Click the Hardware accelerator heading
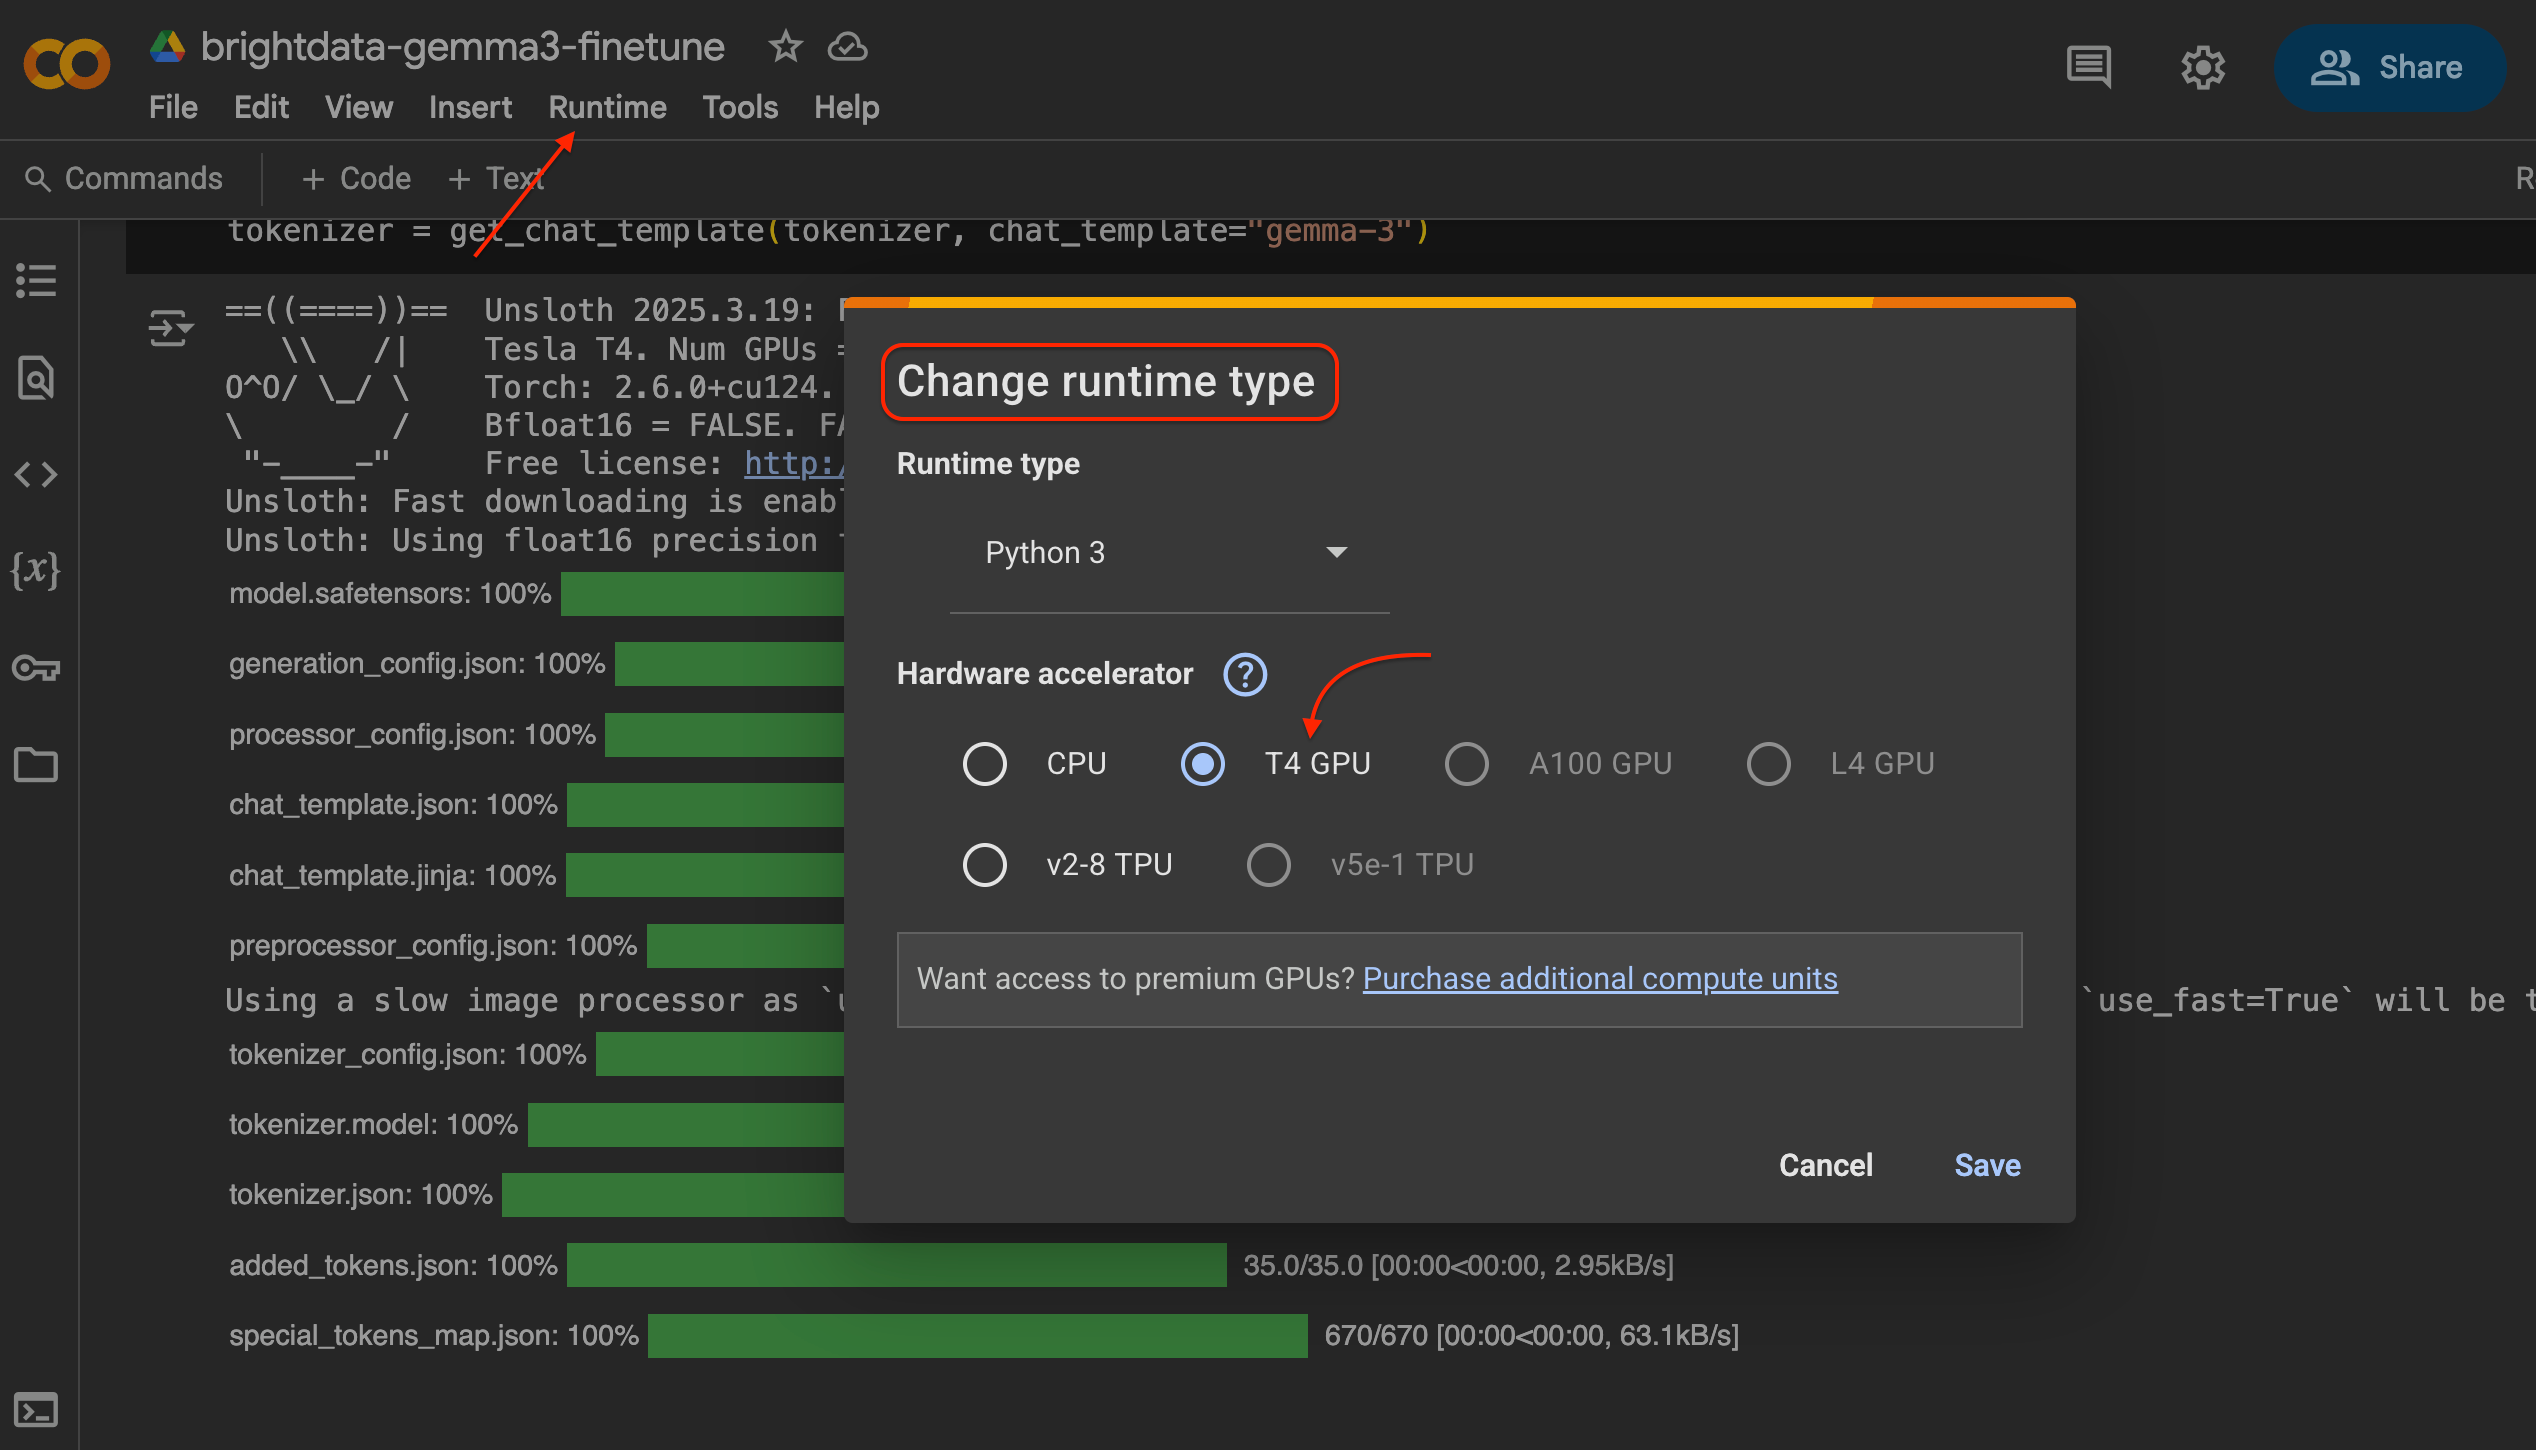This screenshot has width=2536, height=1450. 1045,674
